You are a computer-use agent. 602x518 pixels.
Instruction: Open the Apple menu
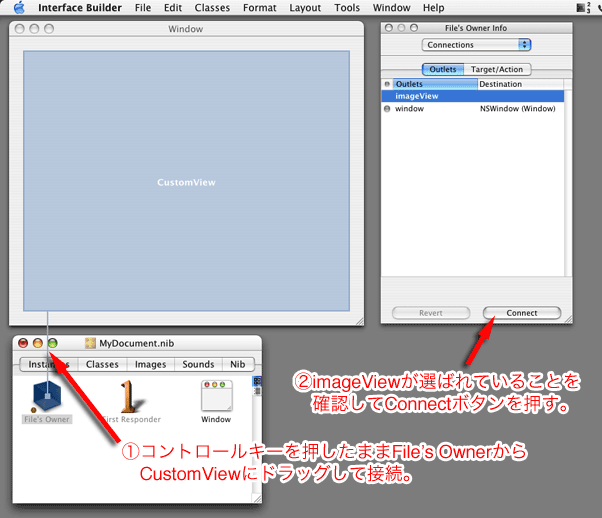(18, 8)
